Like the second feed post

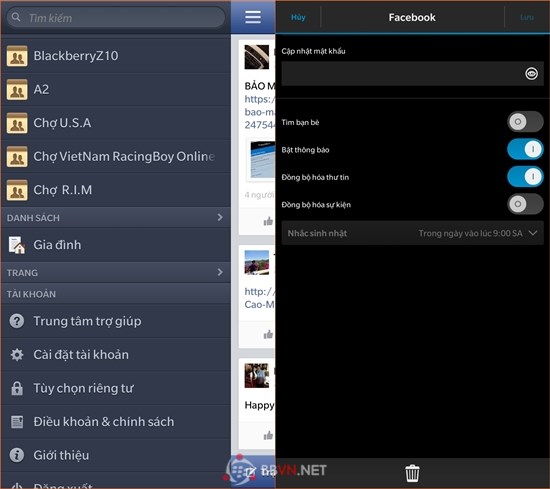(x=268, y=334)
